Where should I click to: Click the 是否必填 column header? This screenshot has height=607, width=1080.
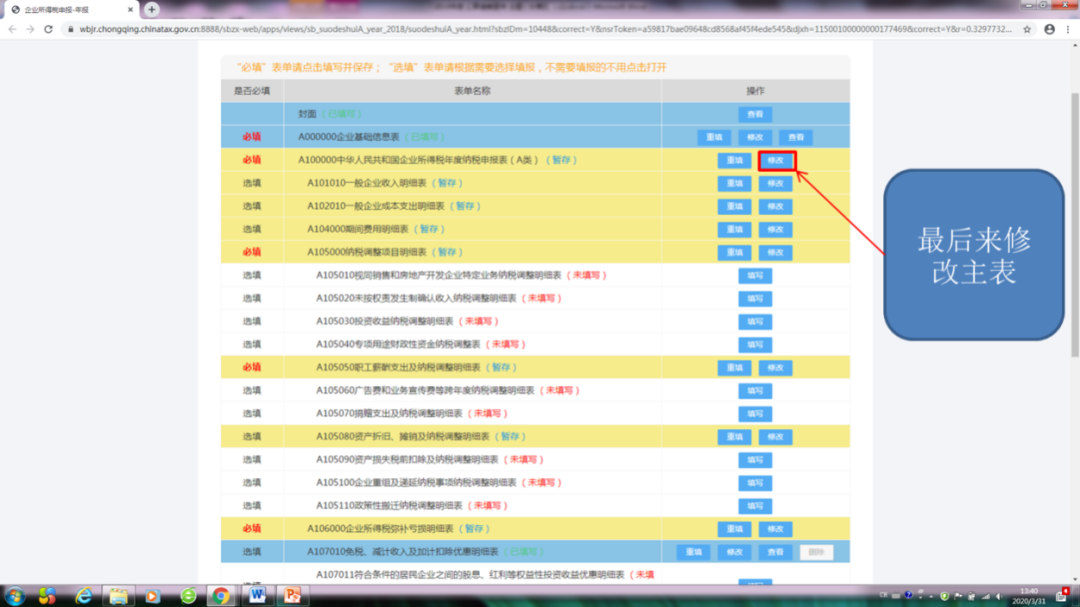252,91
